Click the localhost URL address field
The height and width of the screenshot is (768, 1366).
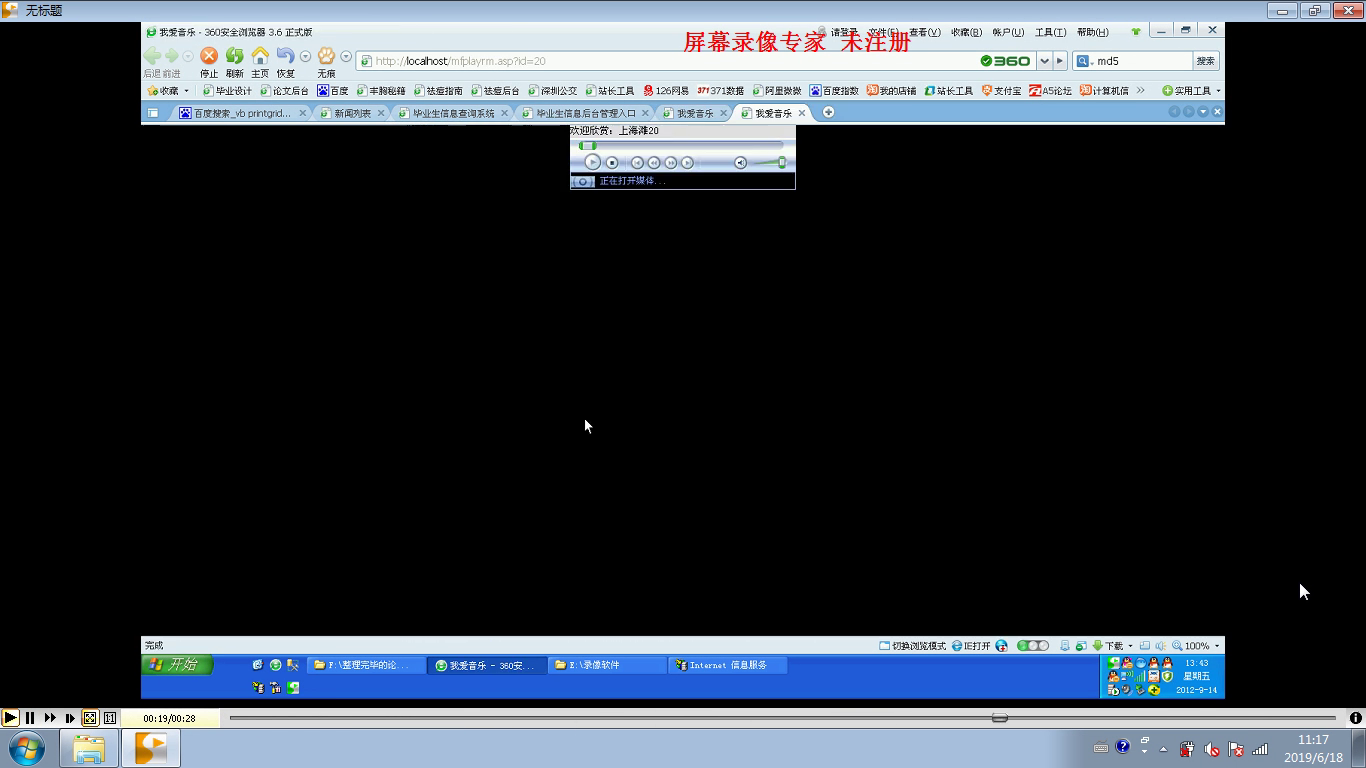click(664, 61)
